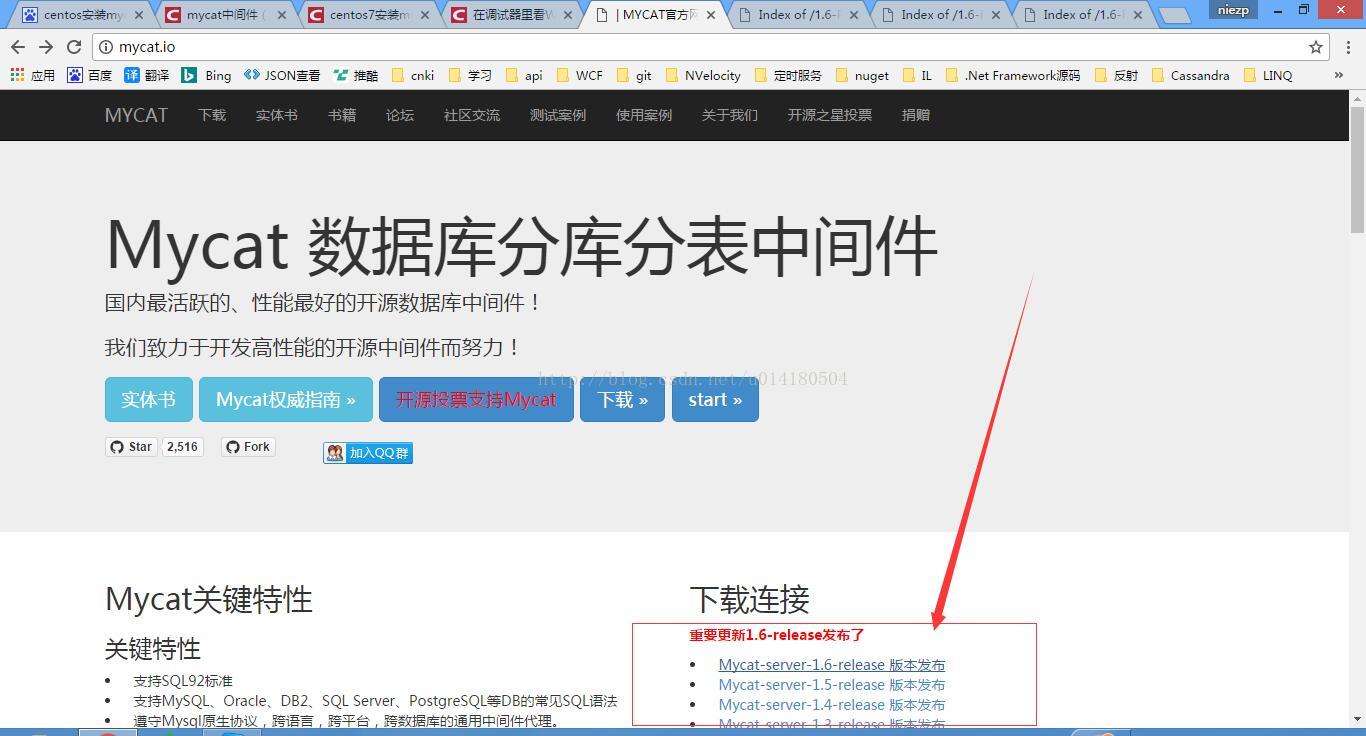This screenshot has width=1366, height=736.
Task: Open the 书籍 navbar item
Action: pos(342,115)
